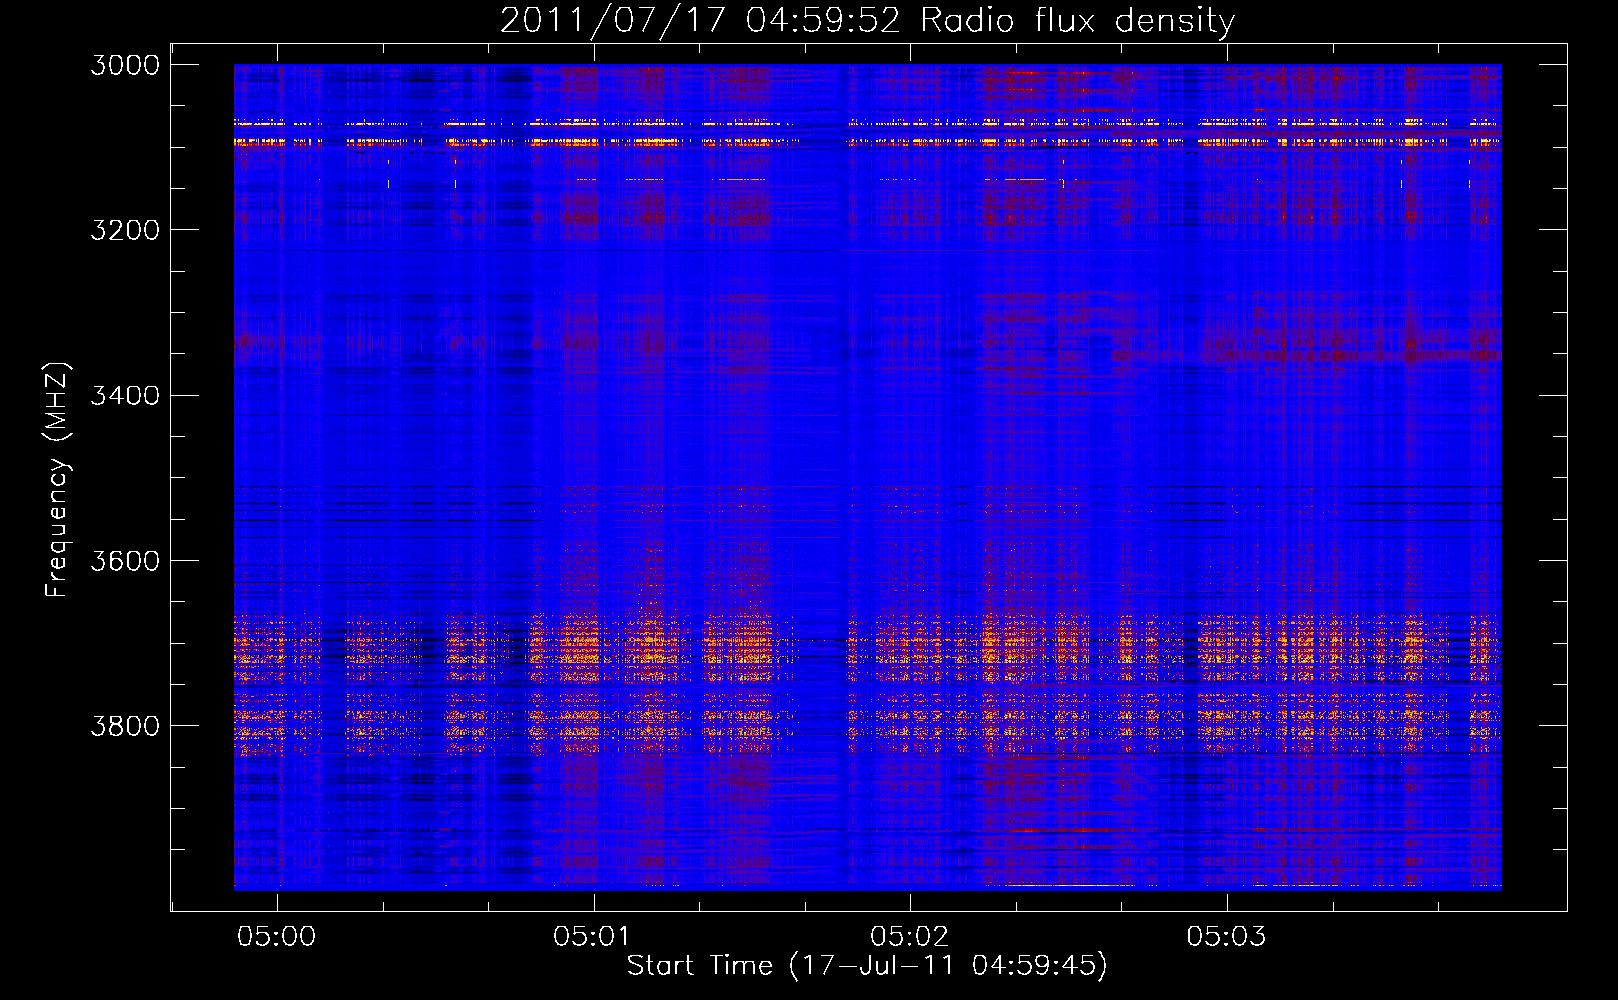This screenshot has height=1000, width=1618.
Task: Click the '05:03' time axis label
Action: [1226, 936]
